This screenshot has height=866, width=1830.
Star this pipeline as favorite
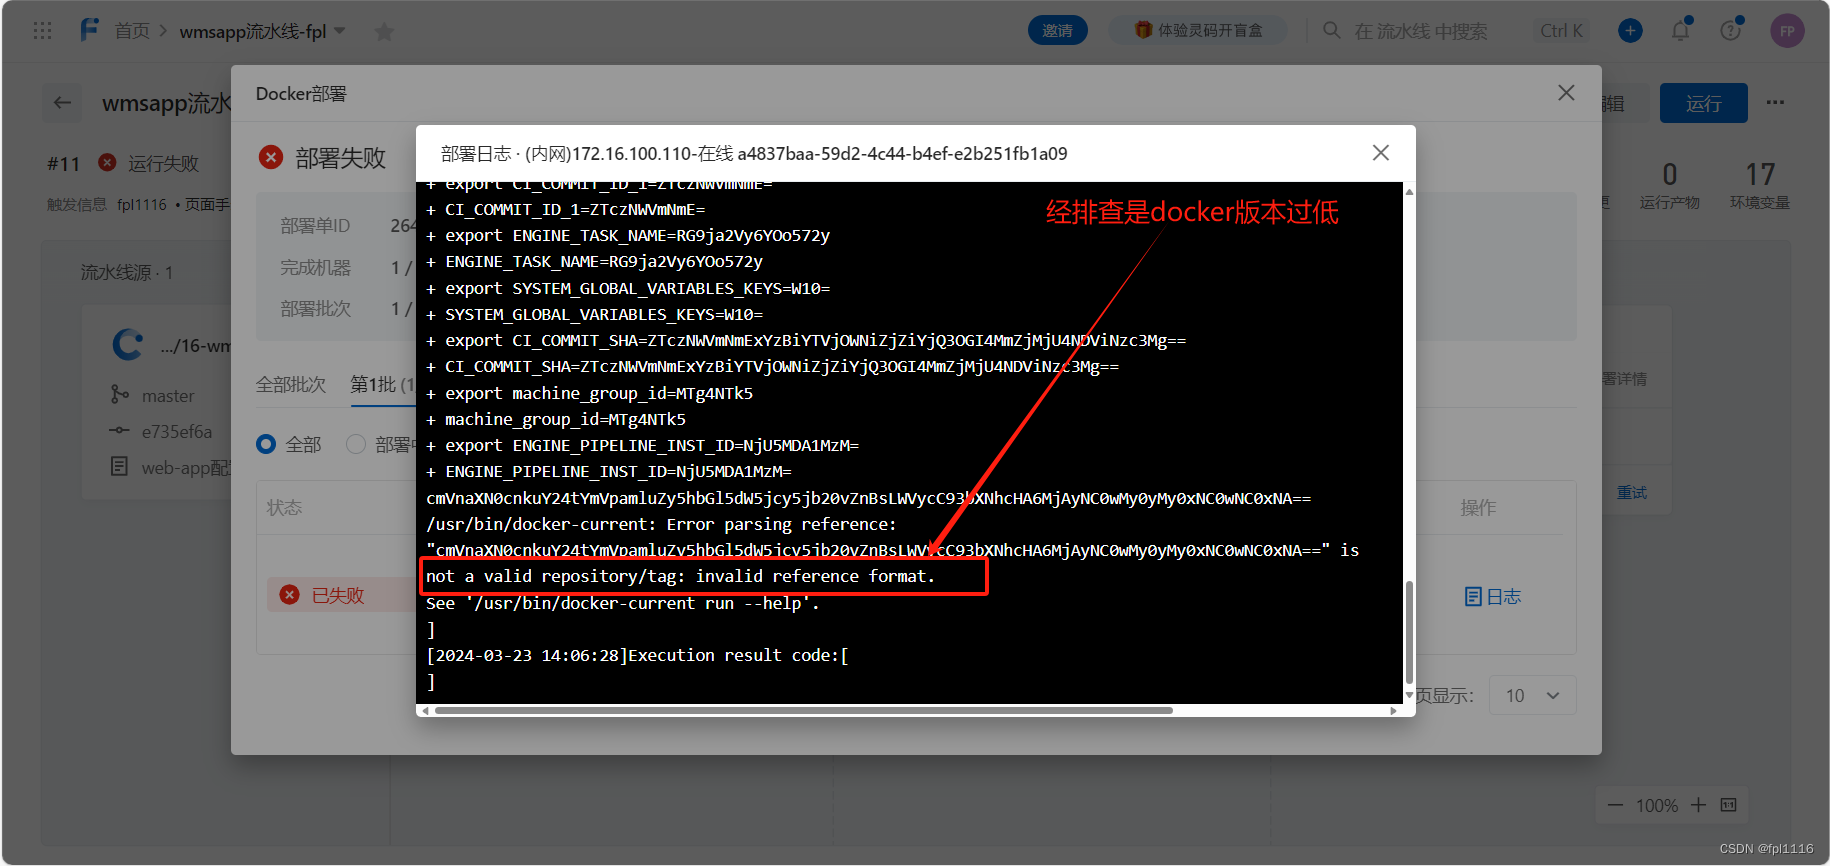pos(384,32)
